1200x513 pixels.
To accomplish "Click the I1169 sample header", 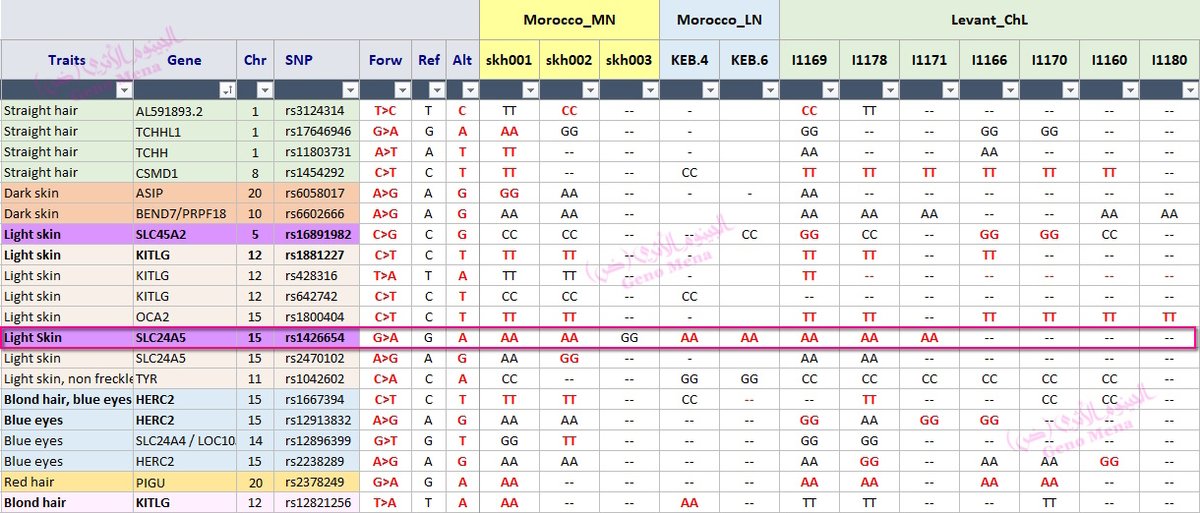I will tap(809, 60).
